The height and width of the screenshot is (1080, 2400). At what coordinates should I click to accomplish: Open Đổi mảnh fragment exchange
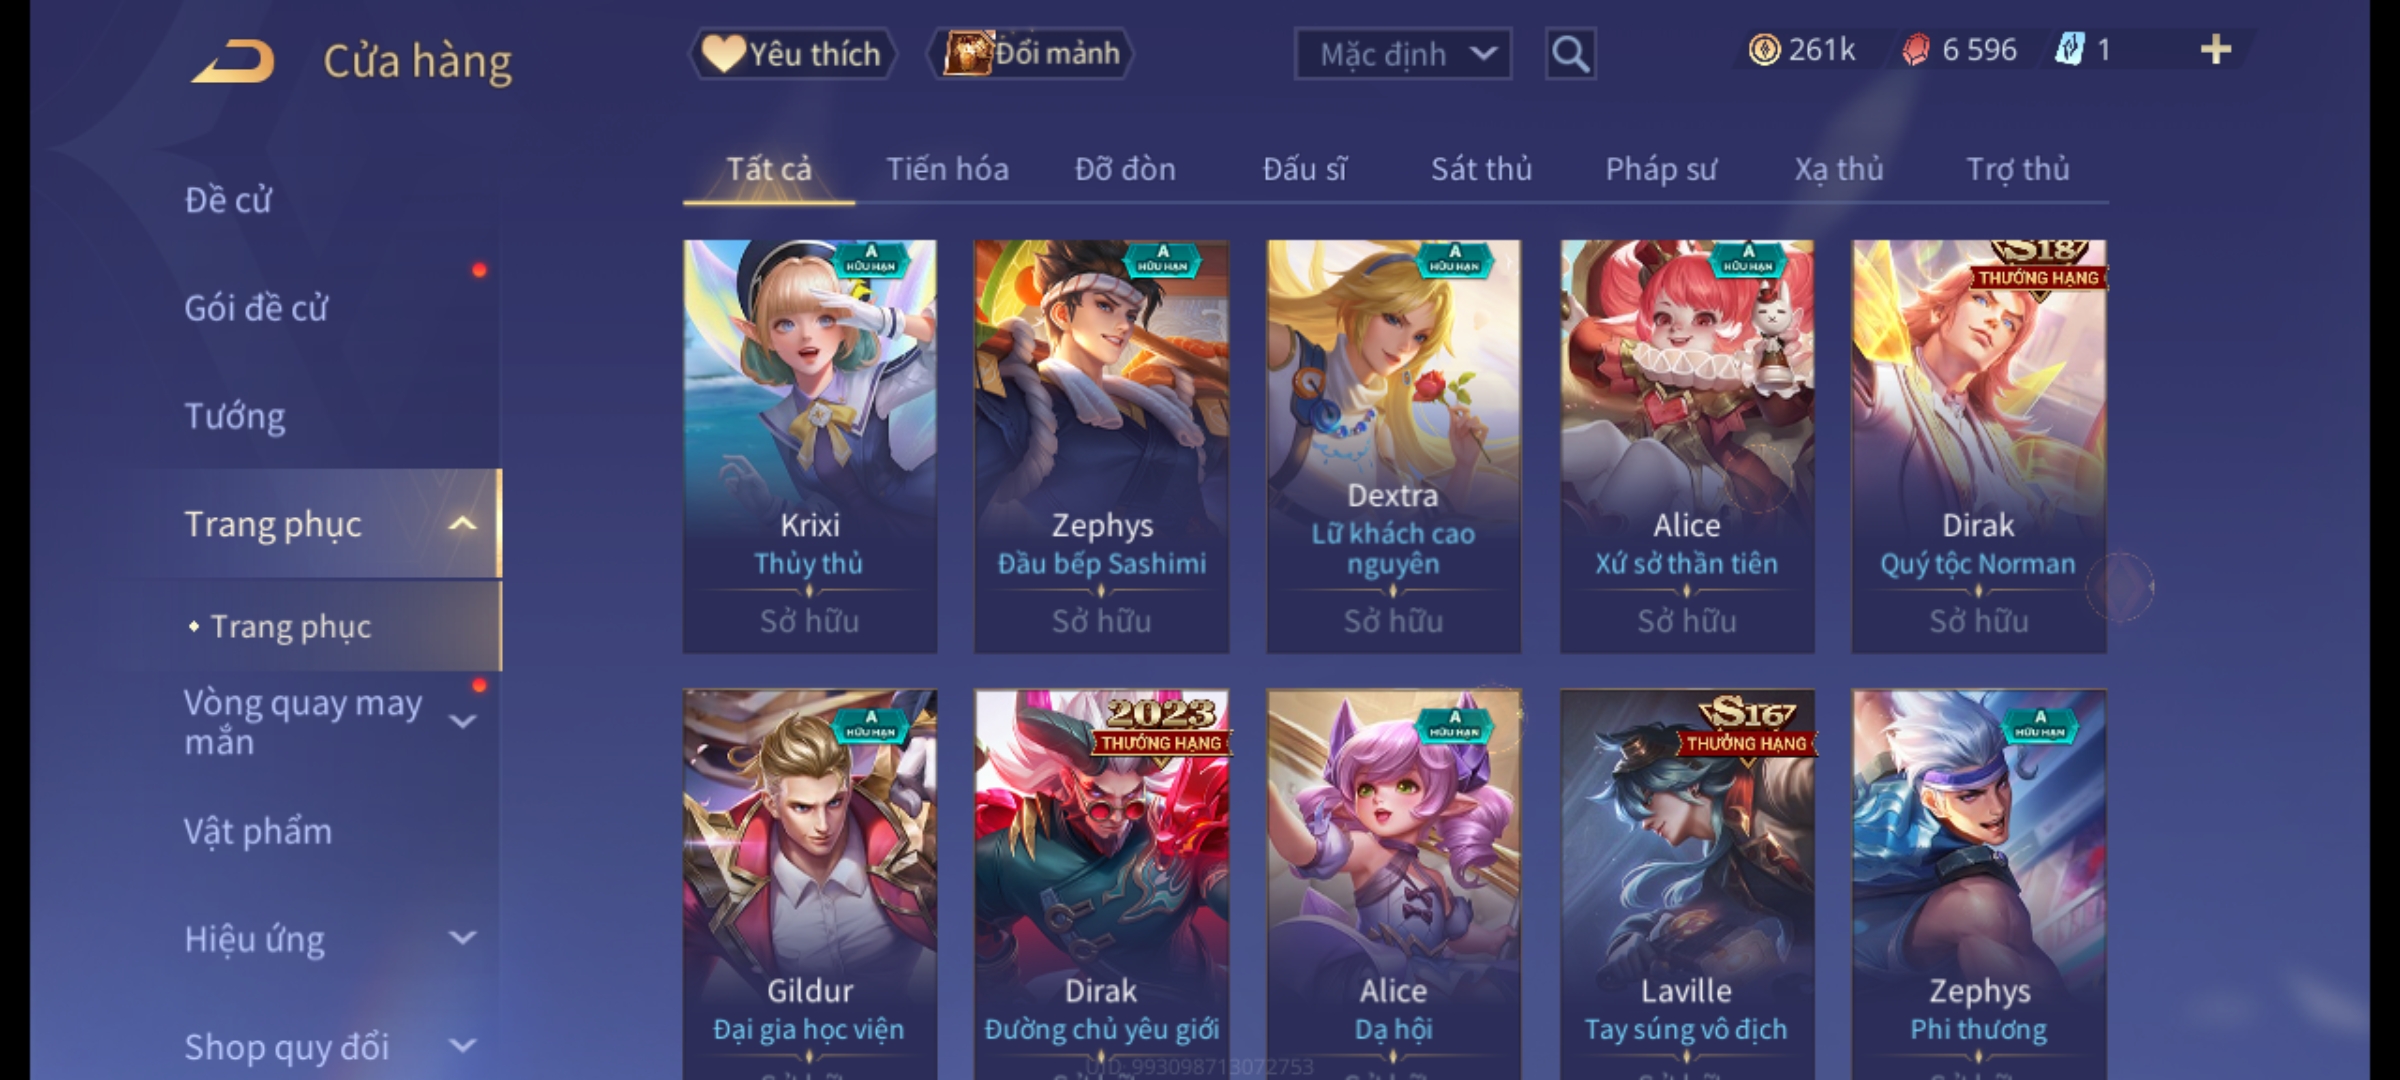pyautogui.click(x=1030, y=54)
